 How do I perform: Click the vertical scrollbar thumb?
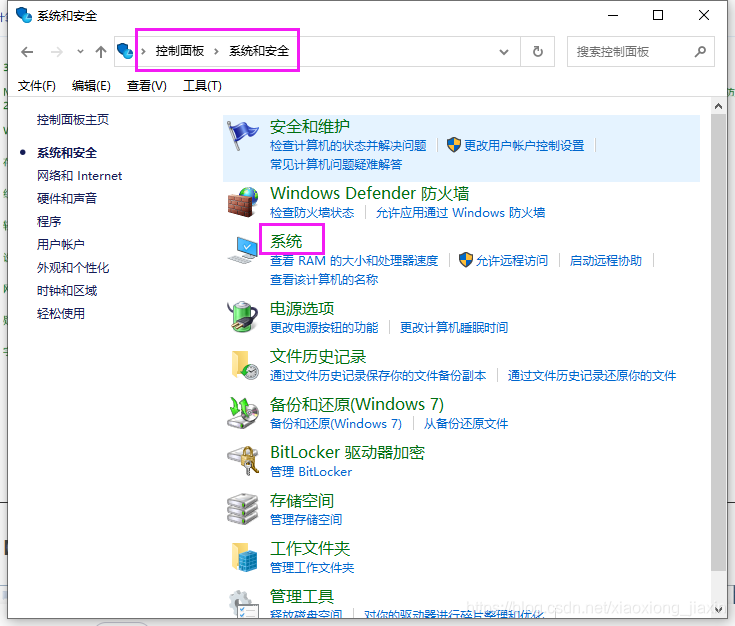(718, 342)
